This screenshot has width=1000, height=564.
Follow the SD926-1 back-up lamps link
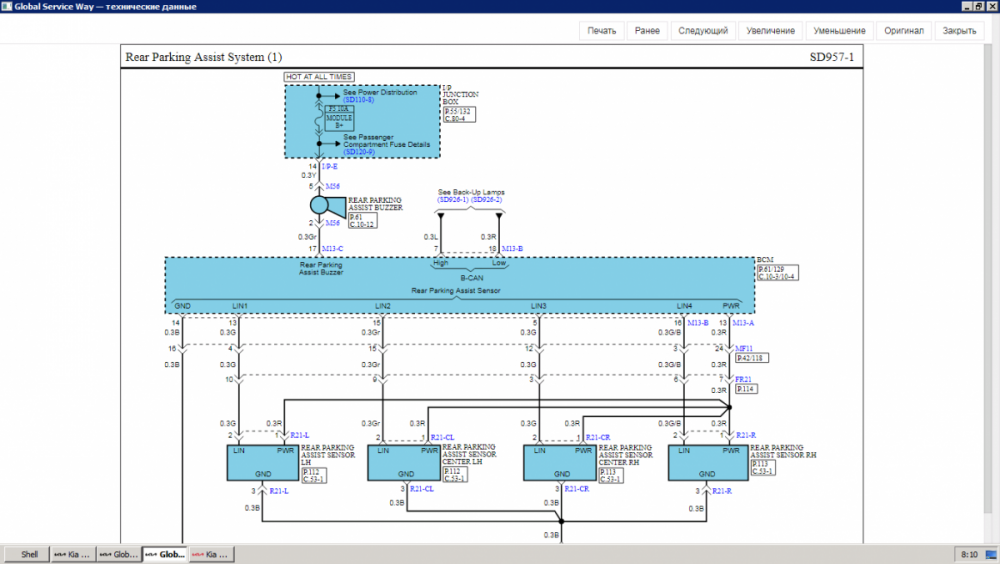453,200
